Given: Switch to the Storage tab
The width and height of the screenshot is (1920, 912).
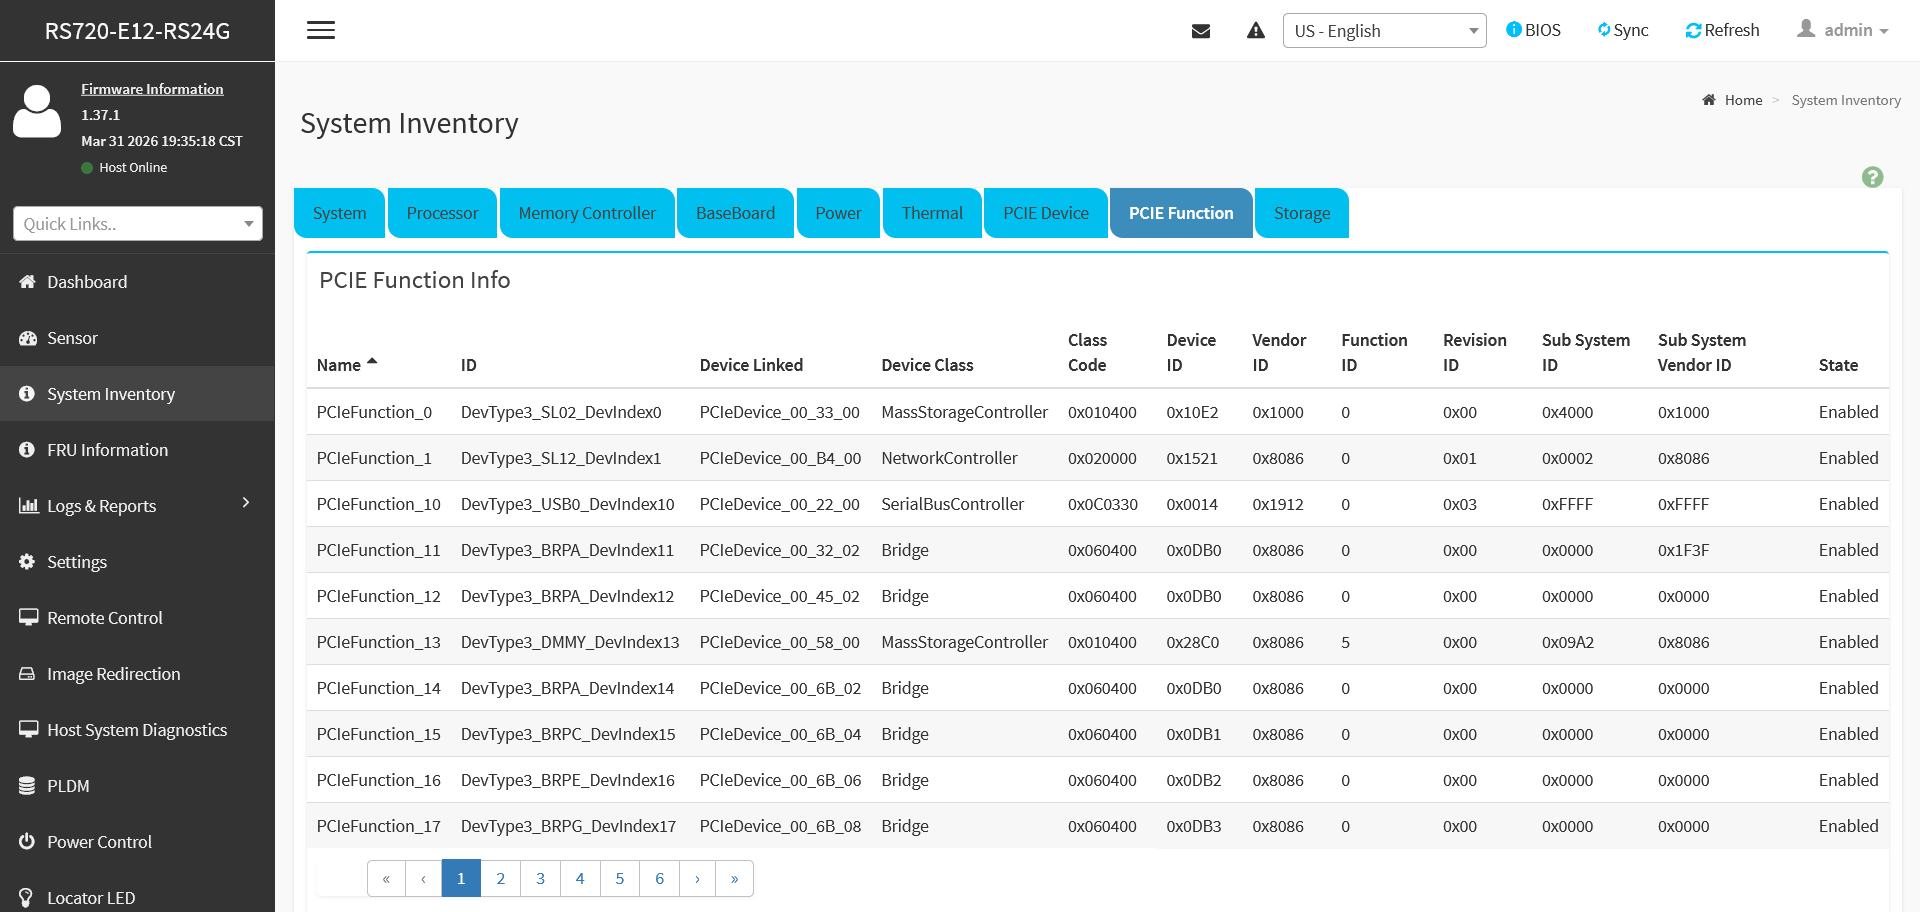Looking at the screenshot, I should click(x=1302, y=213).
